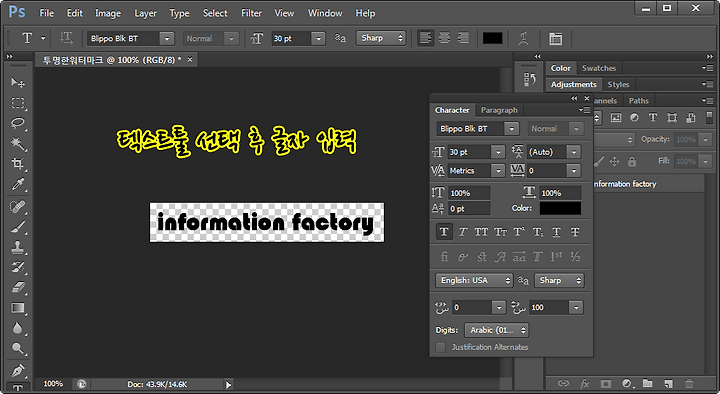Open Digits Arabic dropdown
This screenshot has width=720, height=394.
(496, 330)
